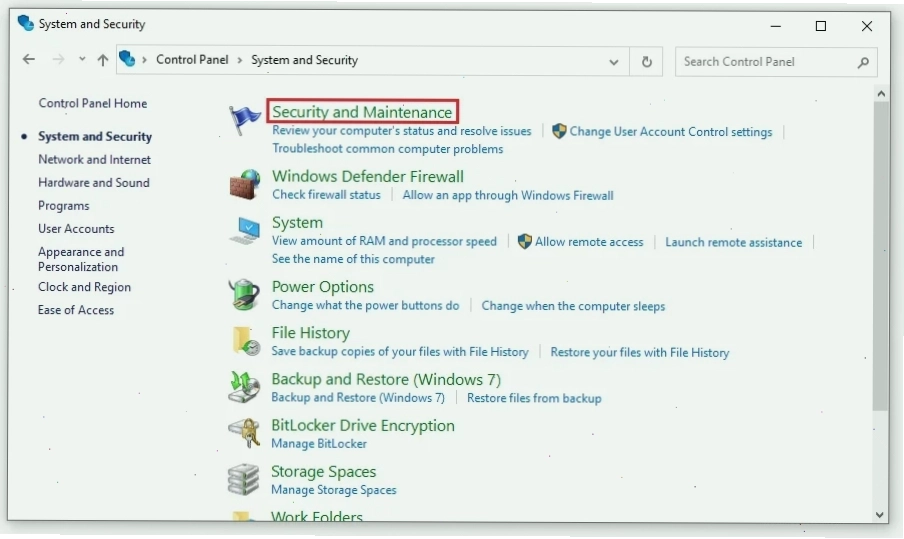Open Appearance and Personalization category
904x539 pixels.
[x=81, y=259]
